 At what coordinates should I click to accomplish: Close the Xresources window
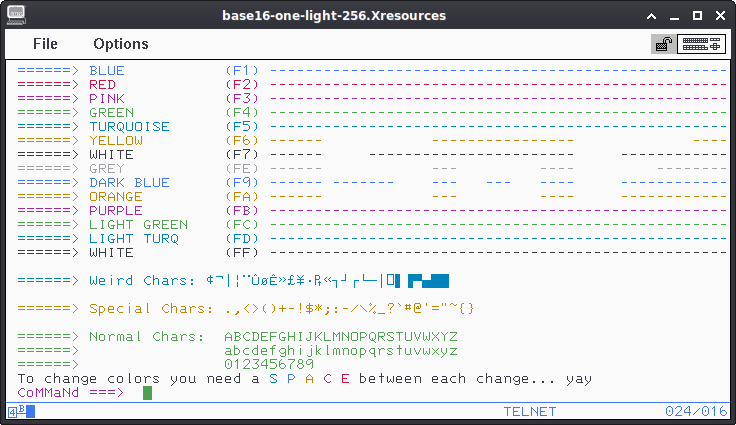point(721,15)
